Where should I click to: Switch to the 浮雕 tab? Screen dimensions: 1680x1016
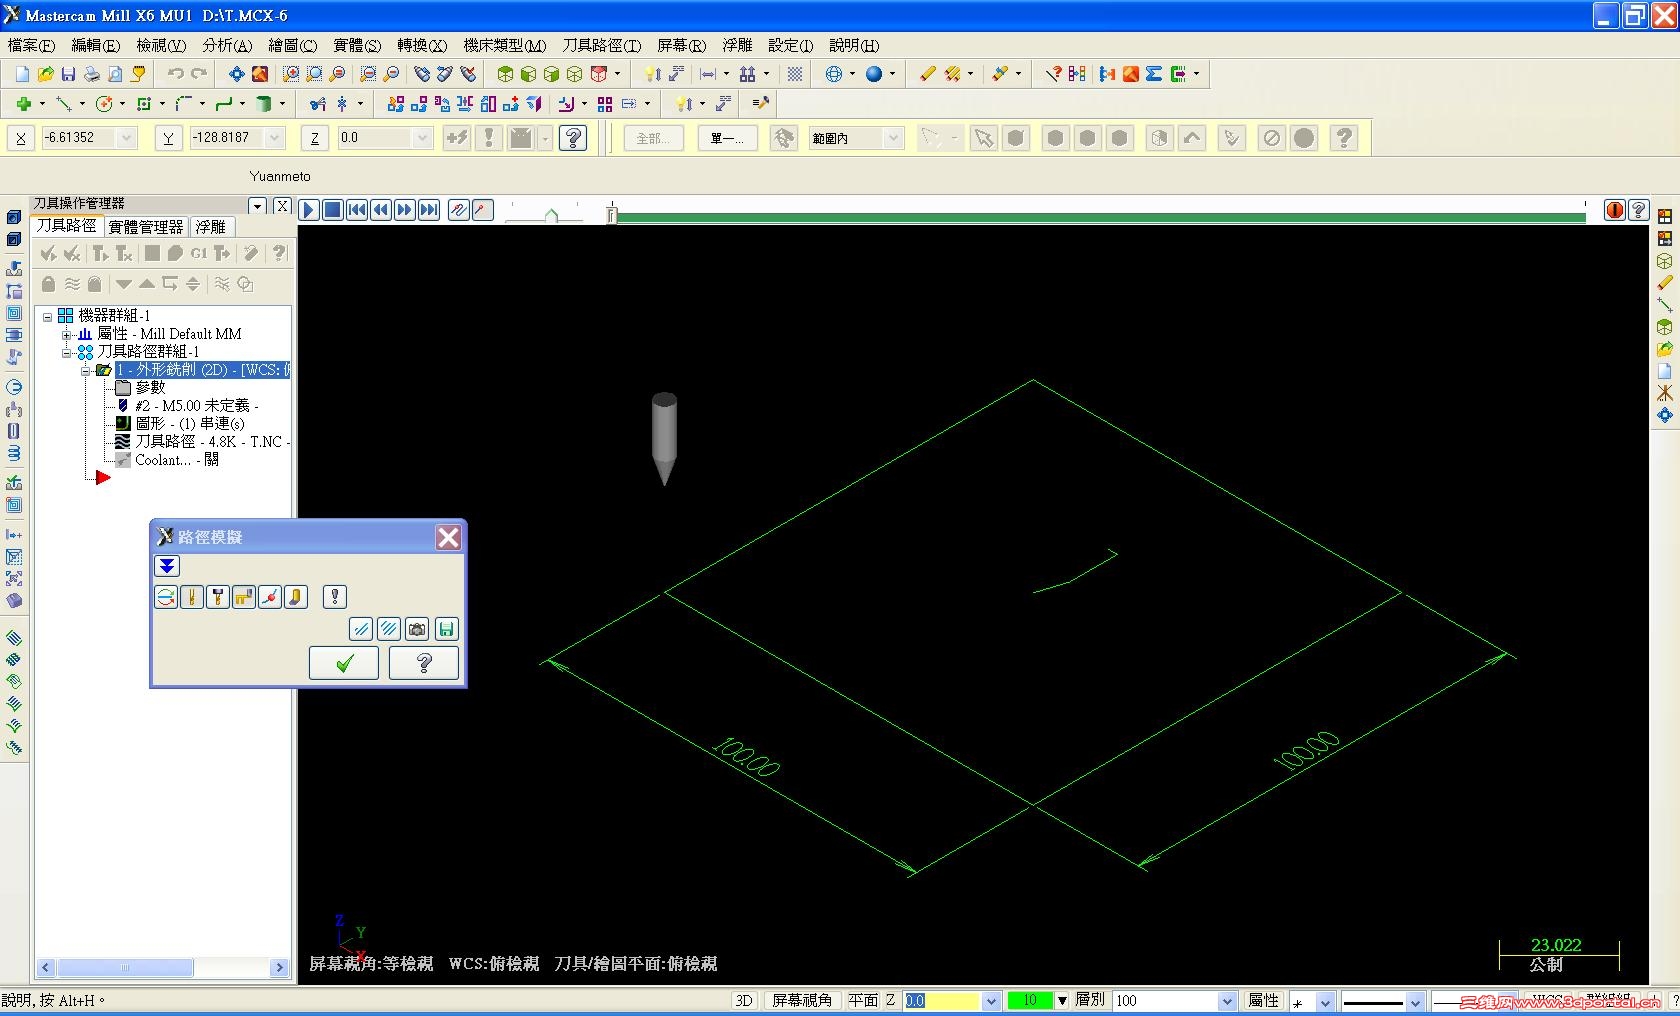click(x=211, y=227)
